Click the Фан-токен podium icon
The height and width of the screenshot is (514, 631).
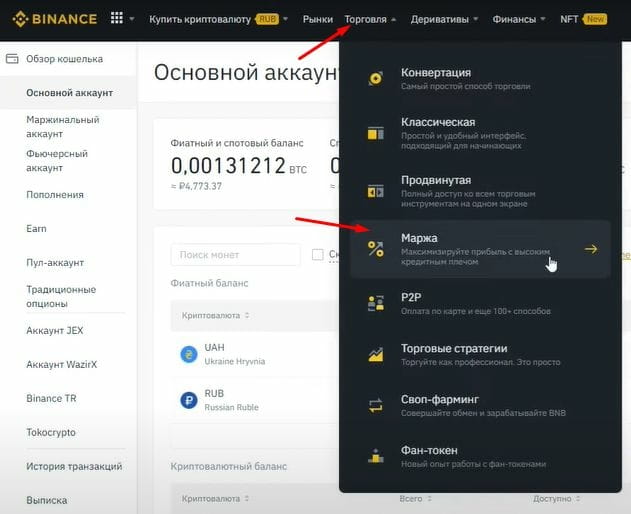tap(375, 456)
